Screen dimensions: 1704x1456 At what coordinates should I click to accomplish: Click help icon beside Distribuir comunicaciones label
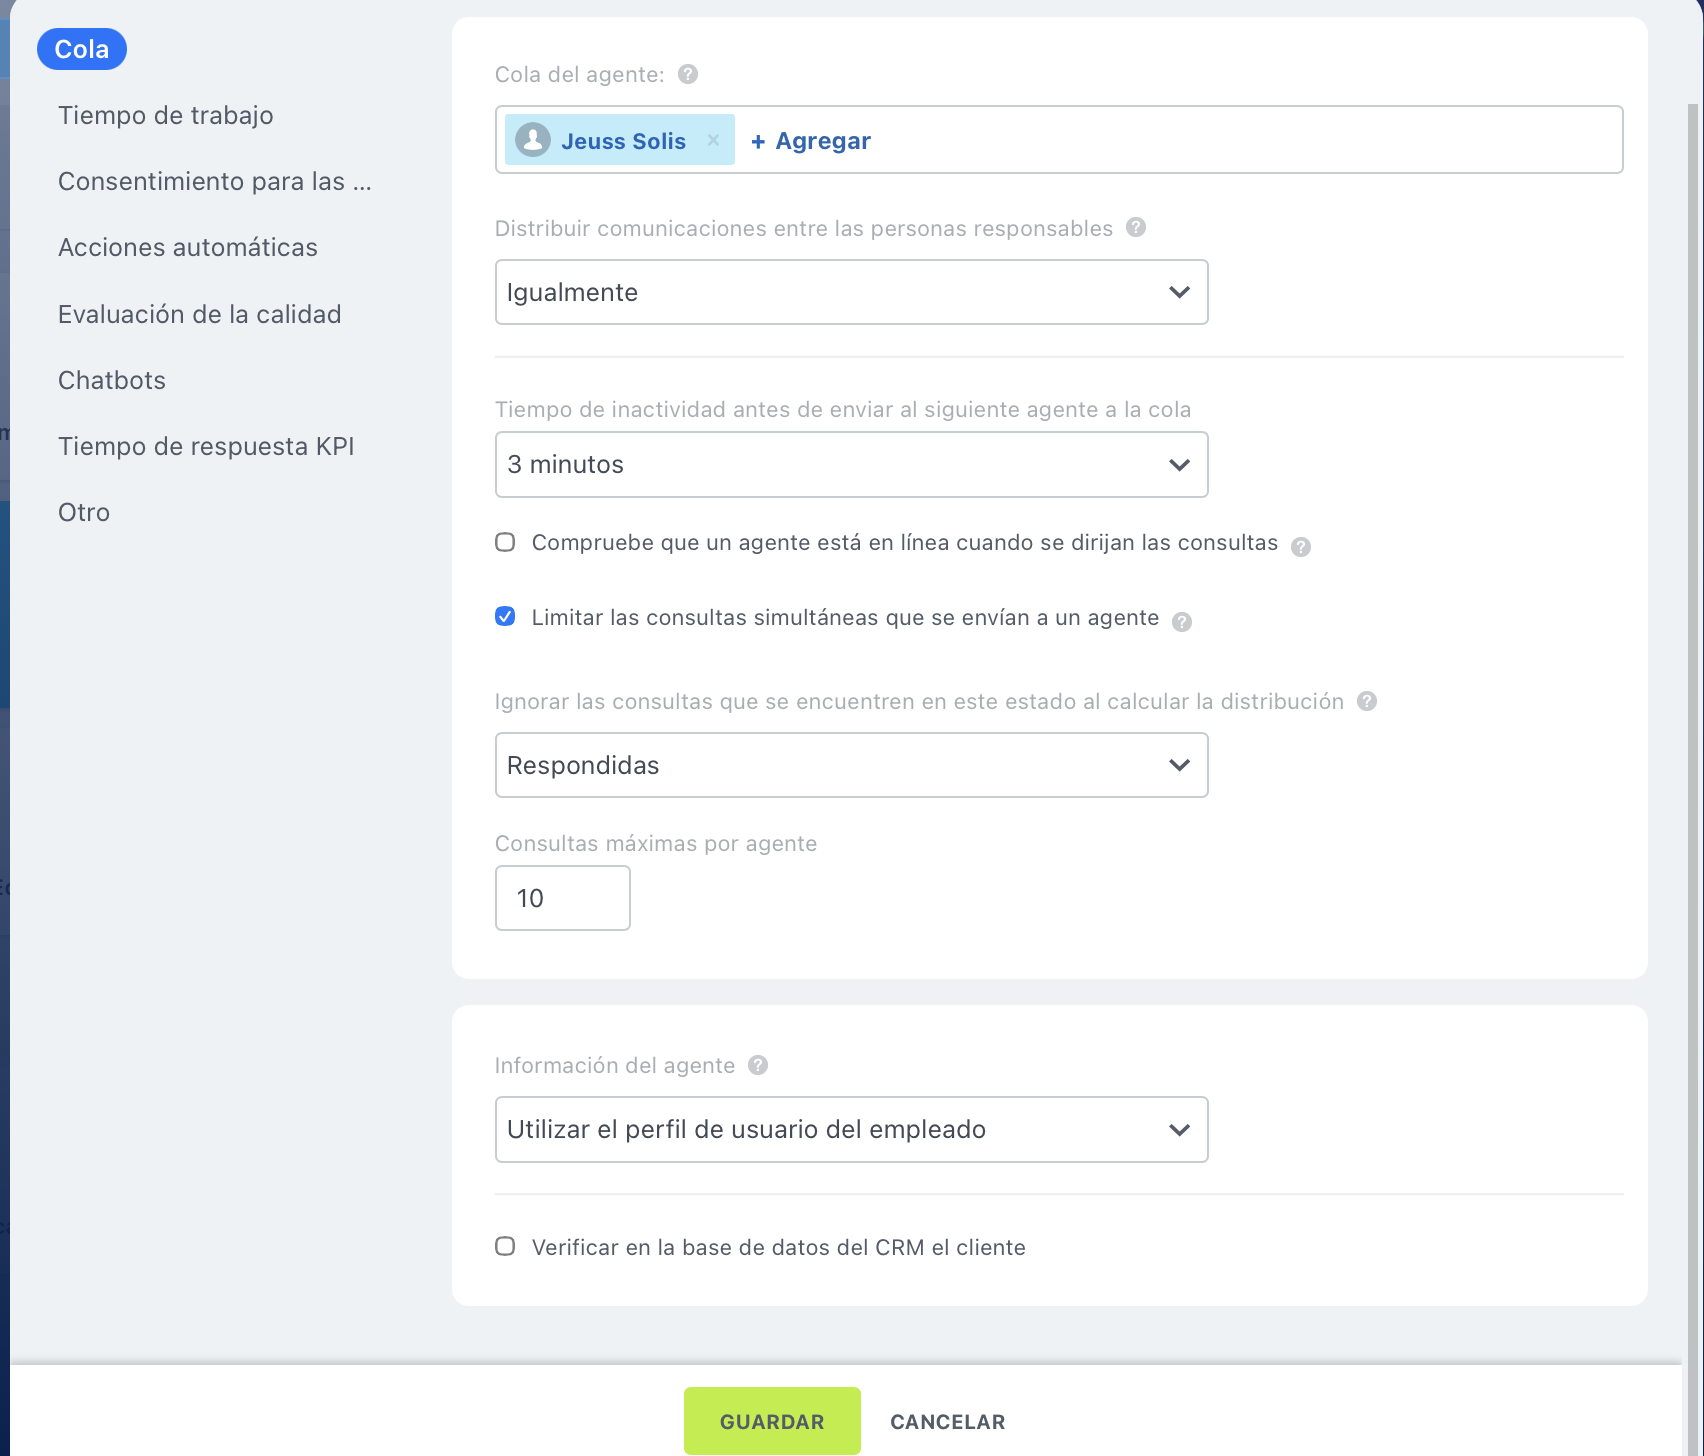point(1136,227)
